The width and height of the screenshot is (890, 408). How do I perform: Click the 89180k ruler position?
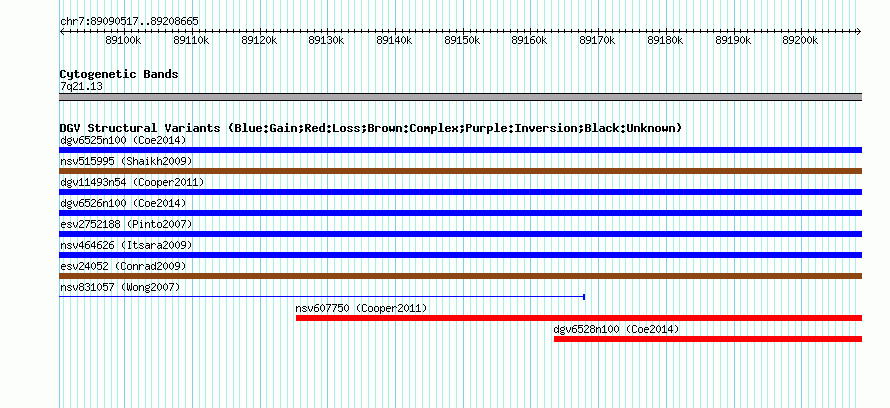pyautogui.click(x=665, y=40)
